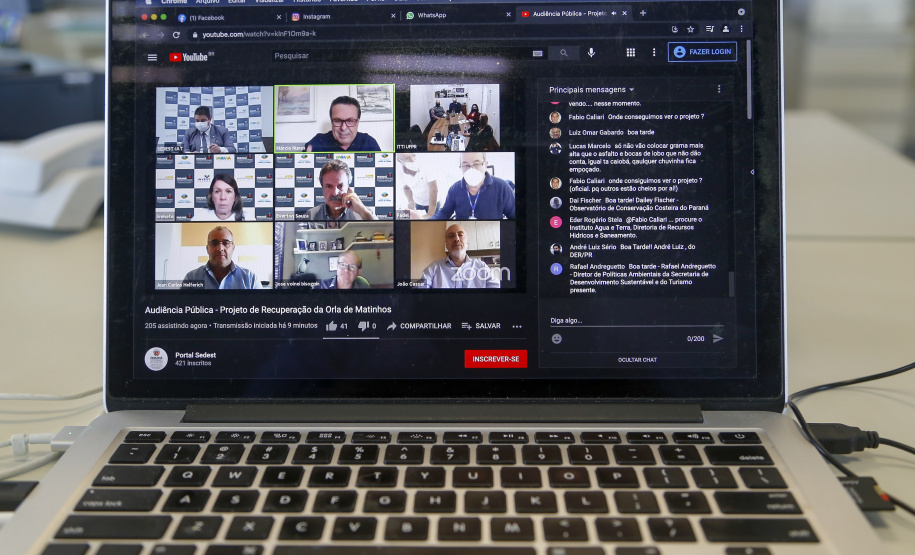Open the on-screen keyboard icon in search

pos(538,53)
